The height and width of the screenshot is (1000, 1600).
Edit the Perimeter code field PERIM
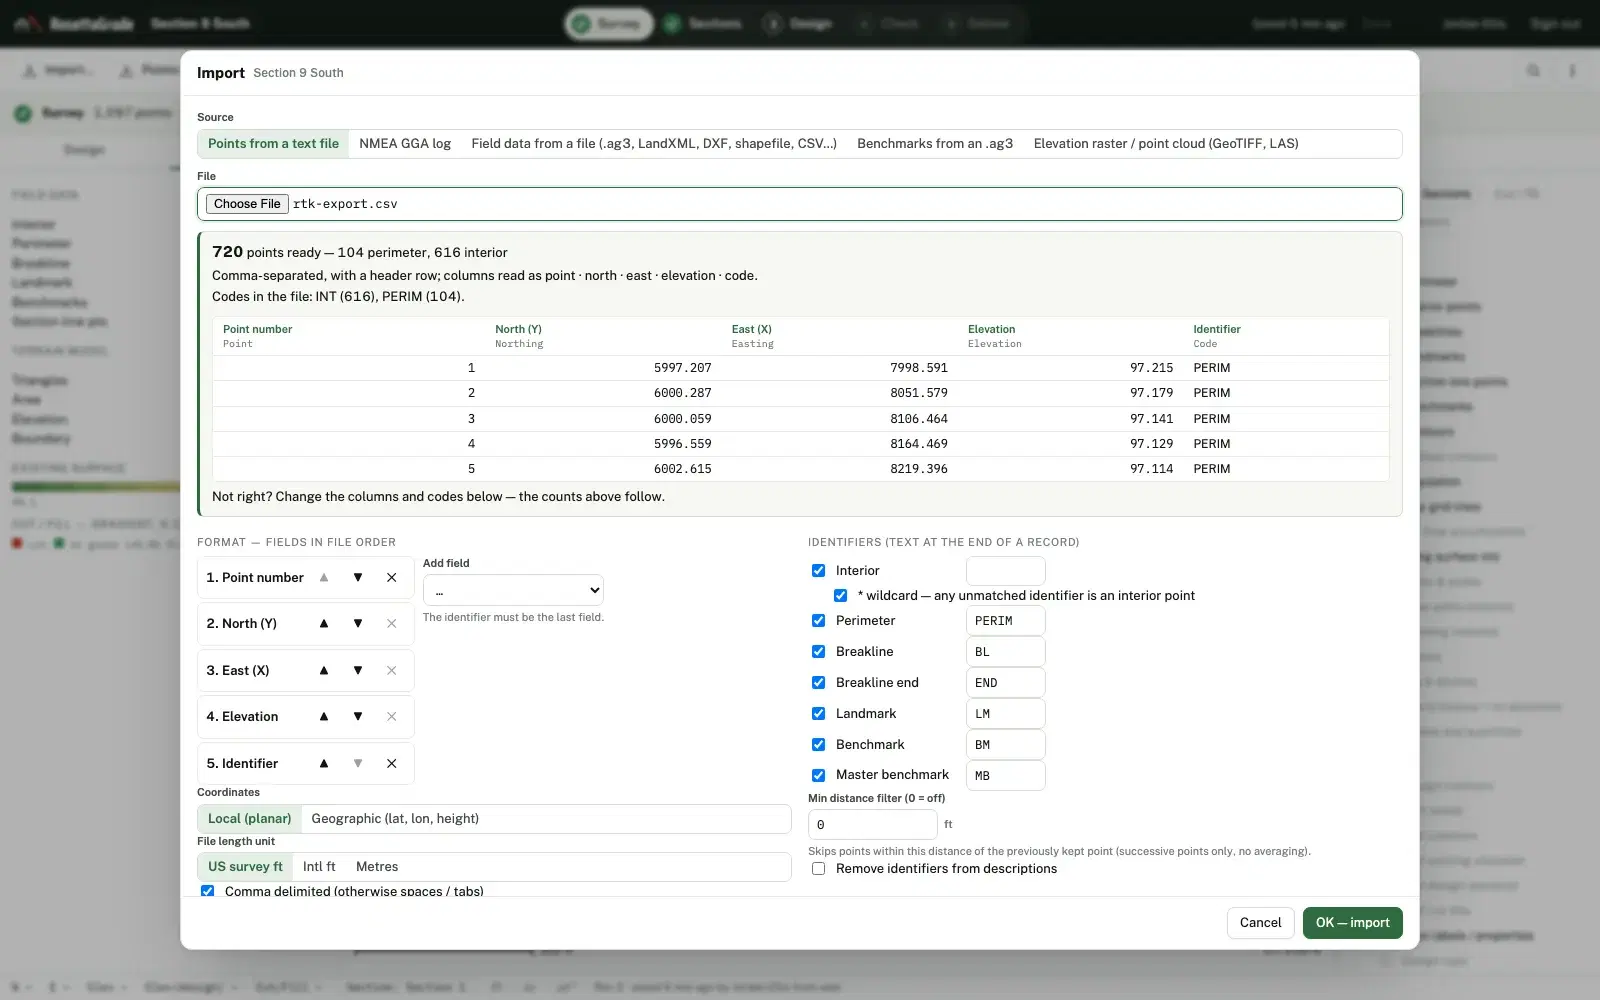(1005, 621)
